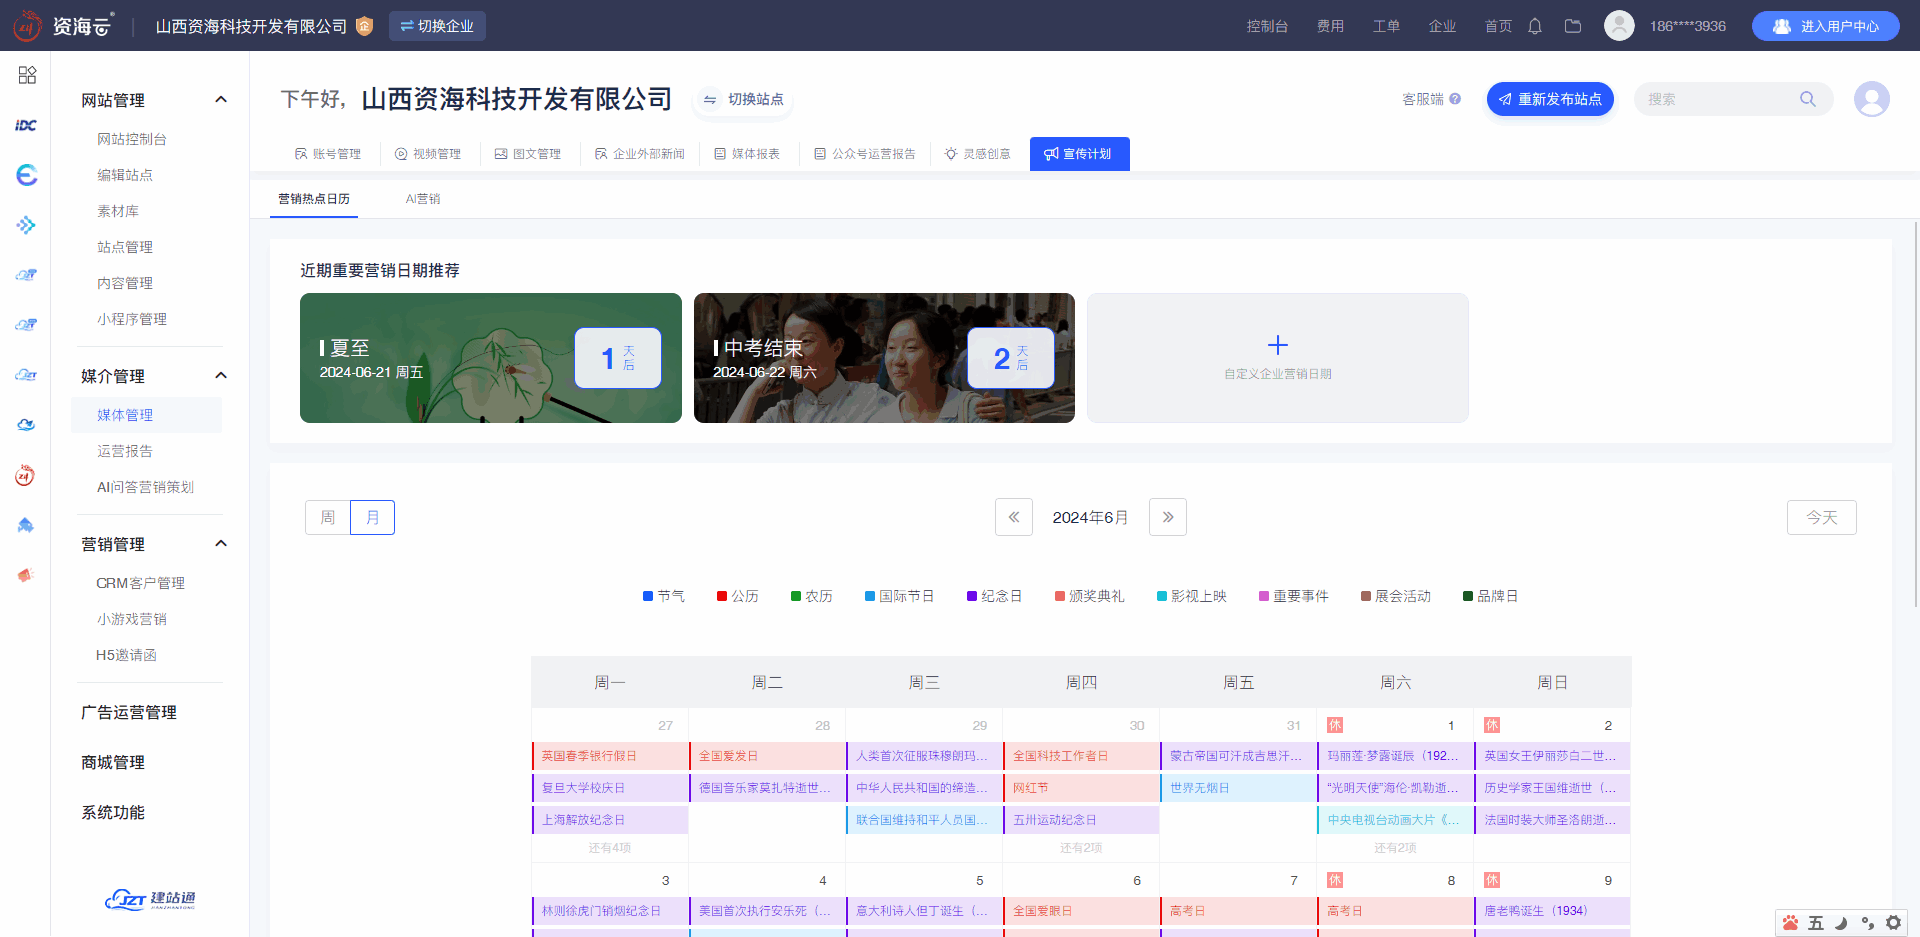Viewport: 1920px width, 937px height.
Task: Go to previous month with double-left arrow
Action: [1013, 517]
